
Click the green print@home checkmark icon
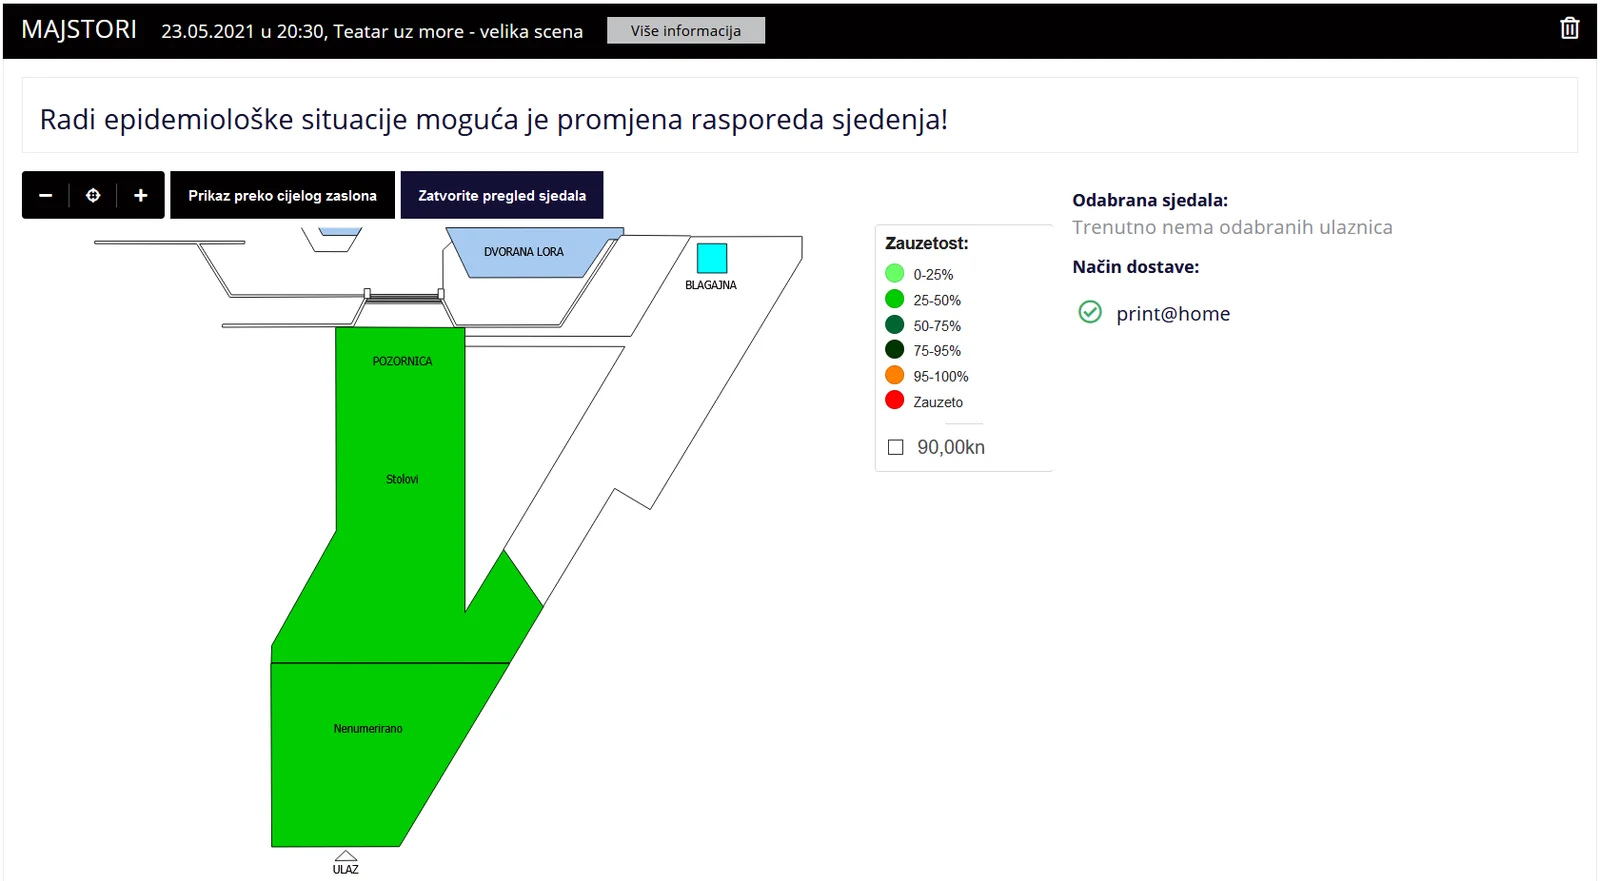(1090, 313)
